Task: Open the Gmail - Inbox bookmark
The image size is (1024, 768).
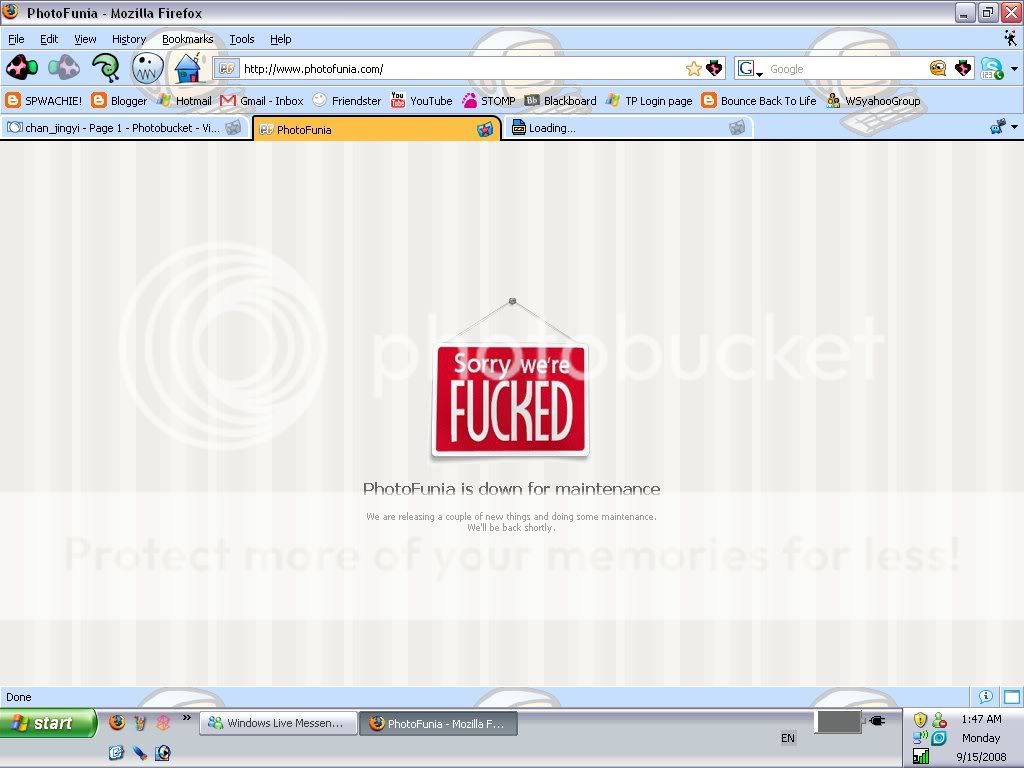Action: point(262,101)
